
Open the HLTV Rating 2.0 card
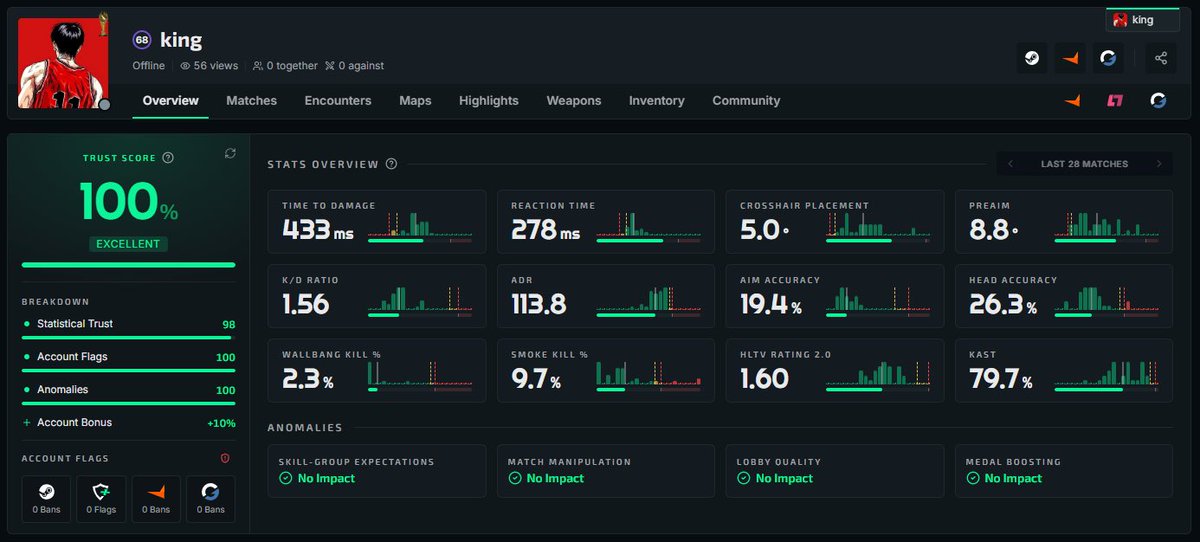[x=835, y=371]
